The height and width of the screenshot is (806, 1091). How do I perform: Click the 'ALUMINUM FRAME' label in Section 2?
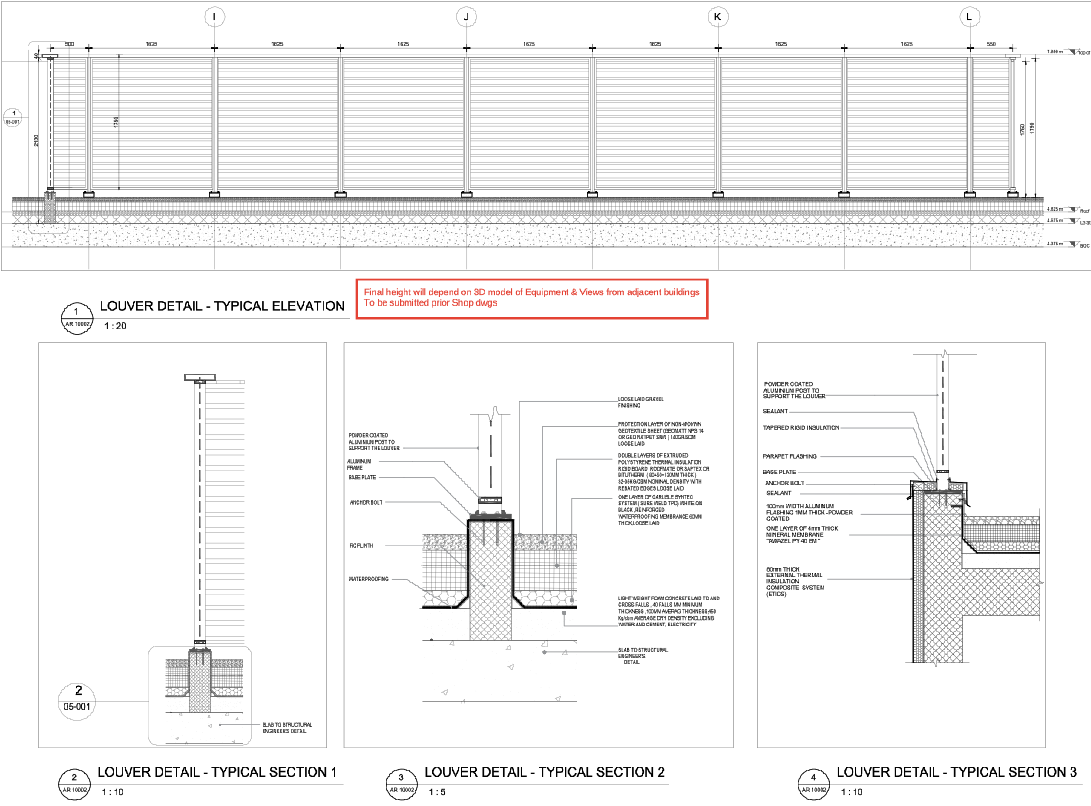[x=359, y=464]
